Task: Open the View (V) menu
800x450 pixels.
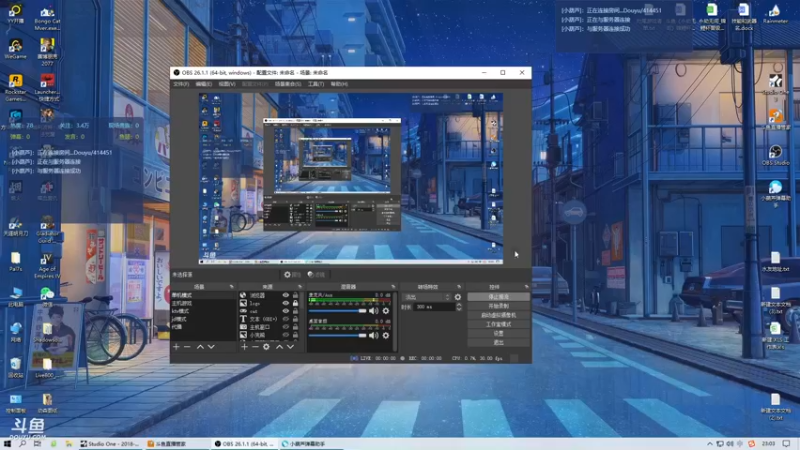Action: (x=227, y=84)
